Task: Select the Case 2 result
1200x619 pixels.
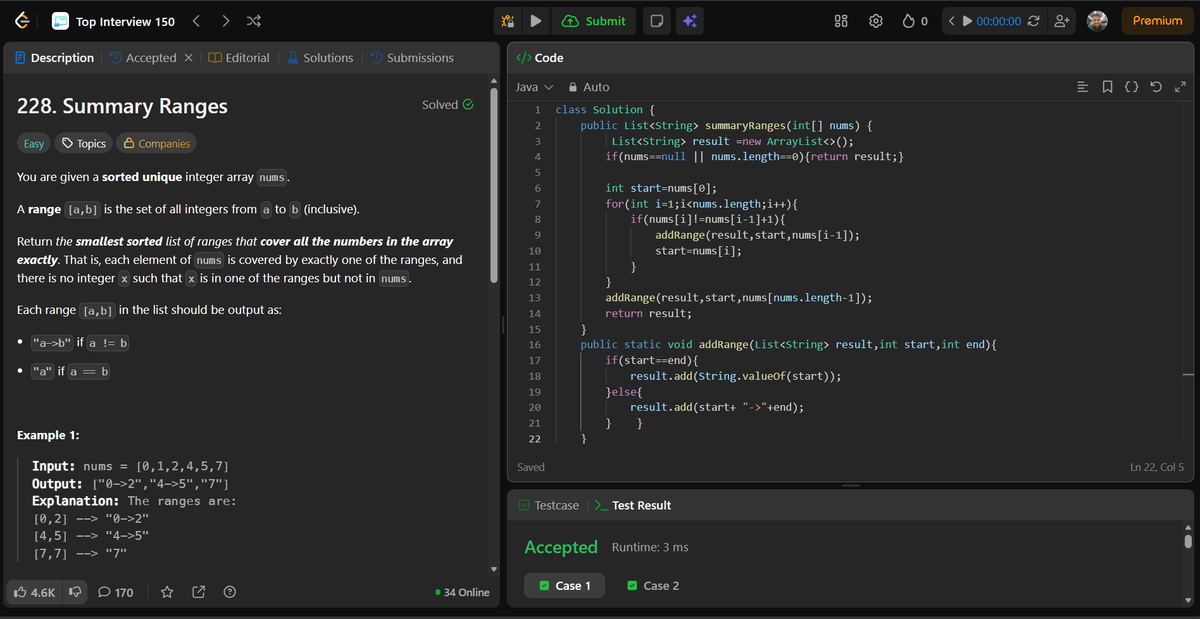Action: click(x=653, y=586)
